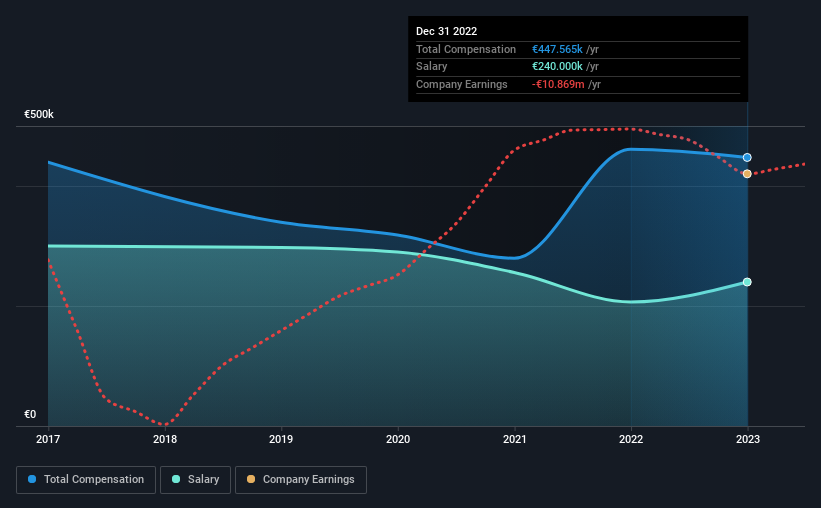This screenshot has width=821, height=508.
Task: Toggle the Company Earnings legend button
Action: click(x=301, y=480)
